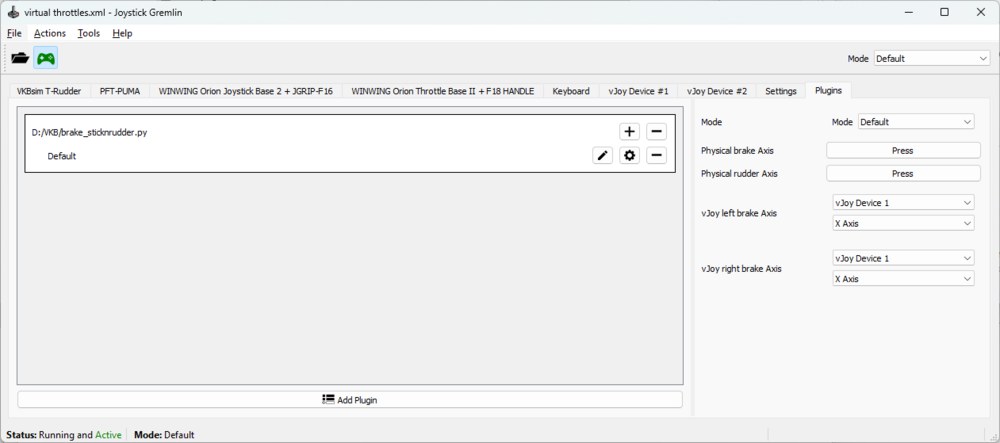1000x443 pixels.
Task: Click Status Running and Active text
Action: pos(64,435)
